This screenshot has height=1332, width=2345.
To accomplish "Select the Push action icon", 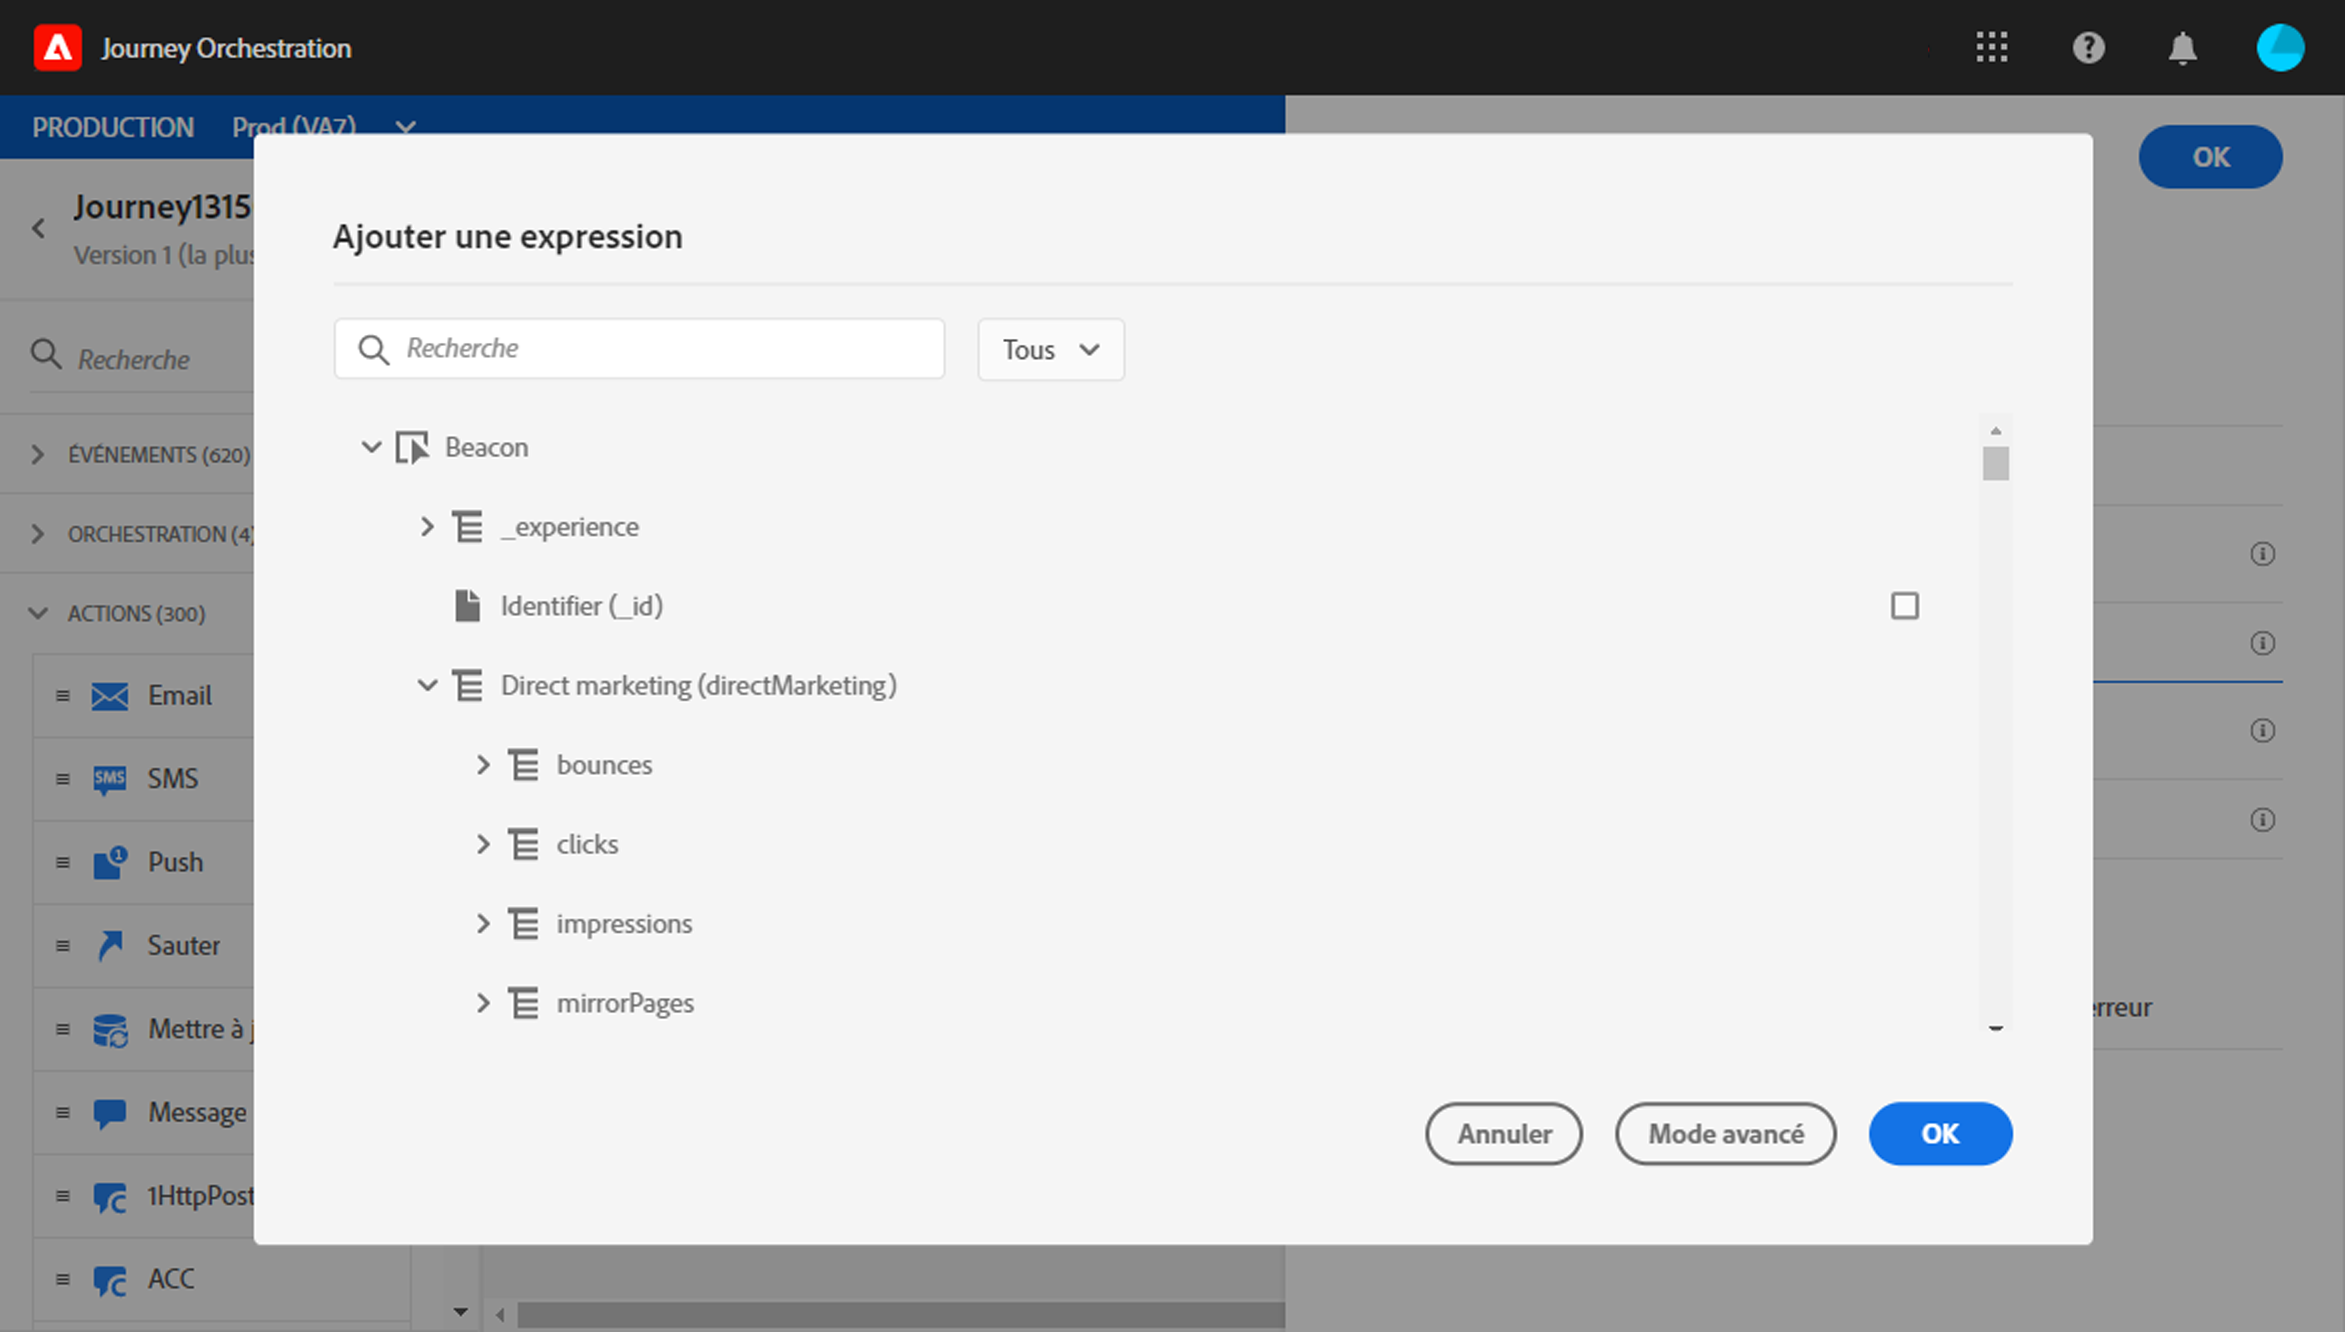I will point(110,862).
